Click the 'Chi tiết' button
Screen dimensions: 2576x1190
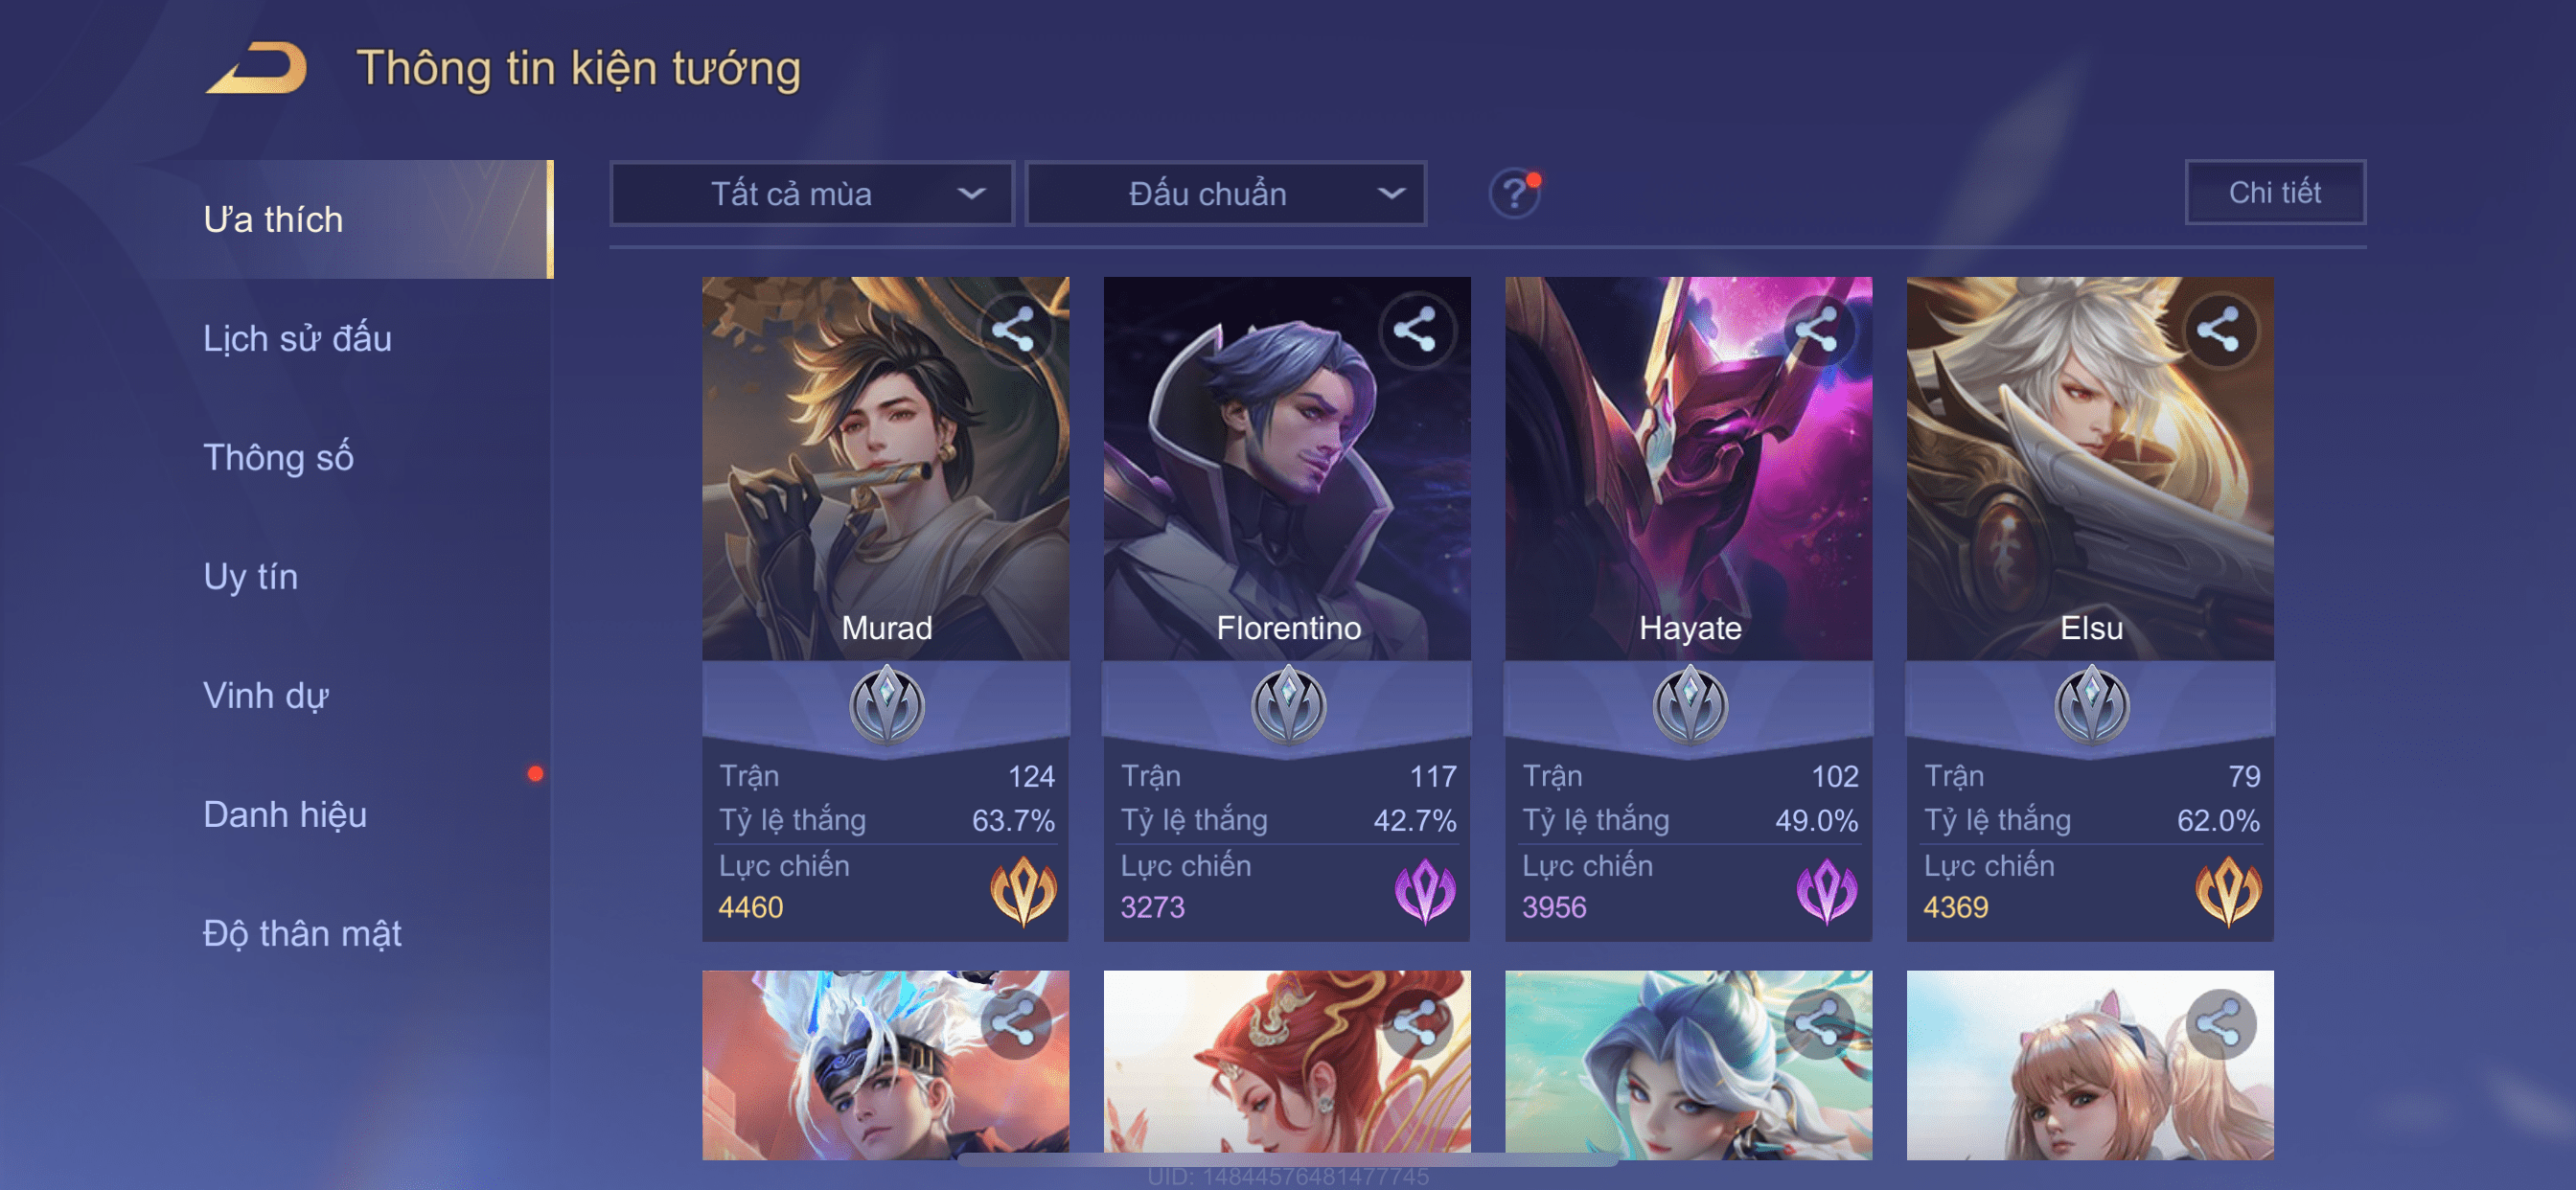click(2274, 192)
